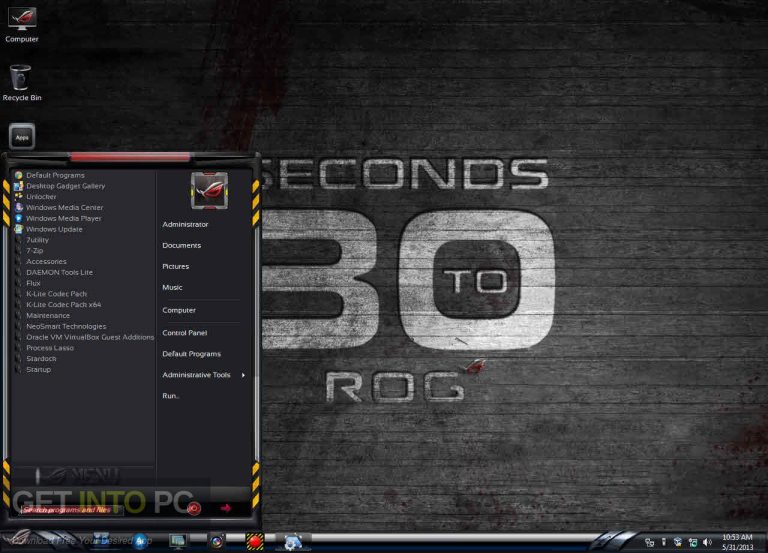This screenshot has width=768, height=553.
Task: Click the VirtualBox cube tray icon
Action: 678,542
